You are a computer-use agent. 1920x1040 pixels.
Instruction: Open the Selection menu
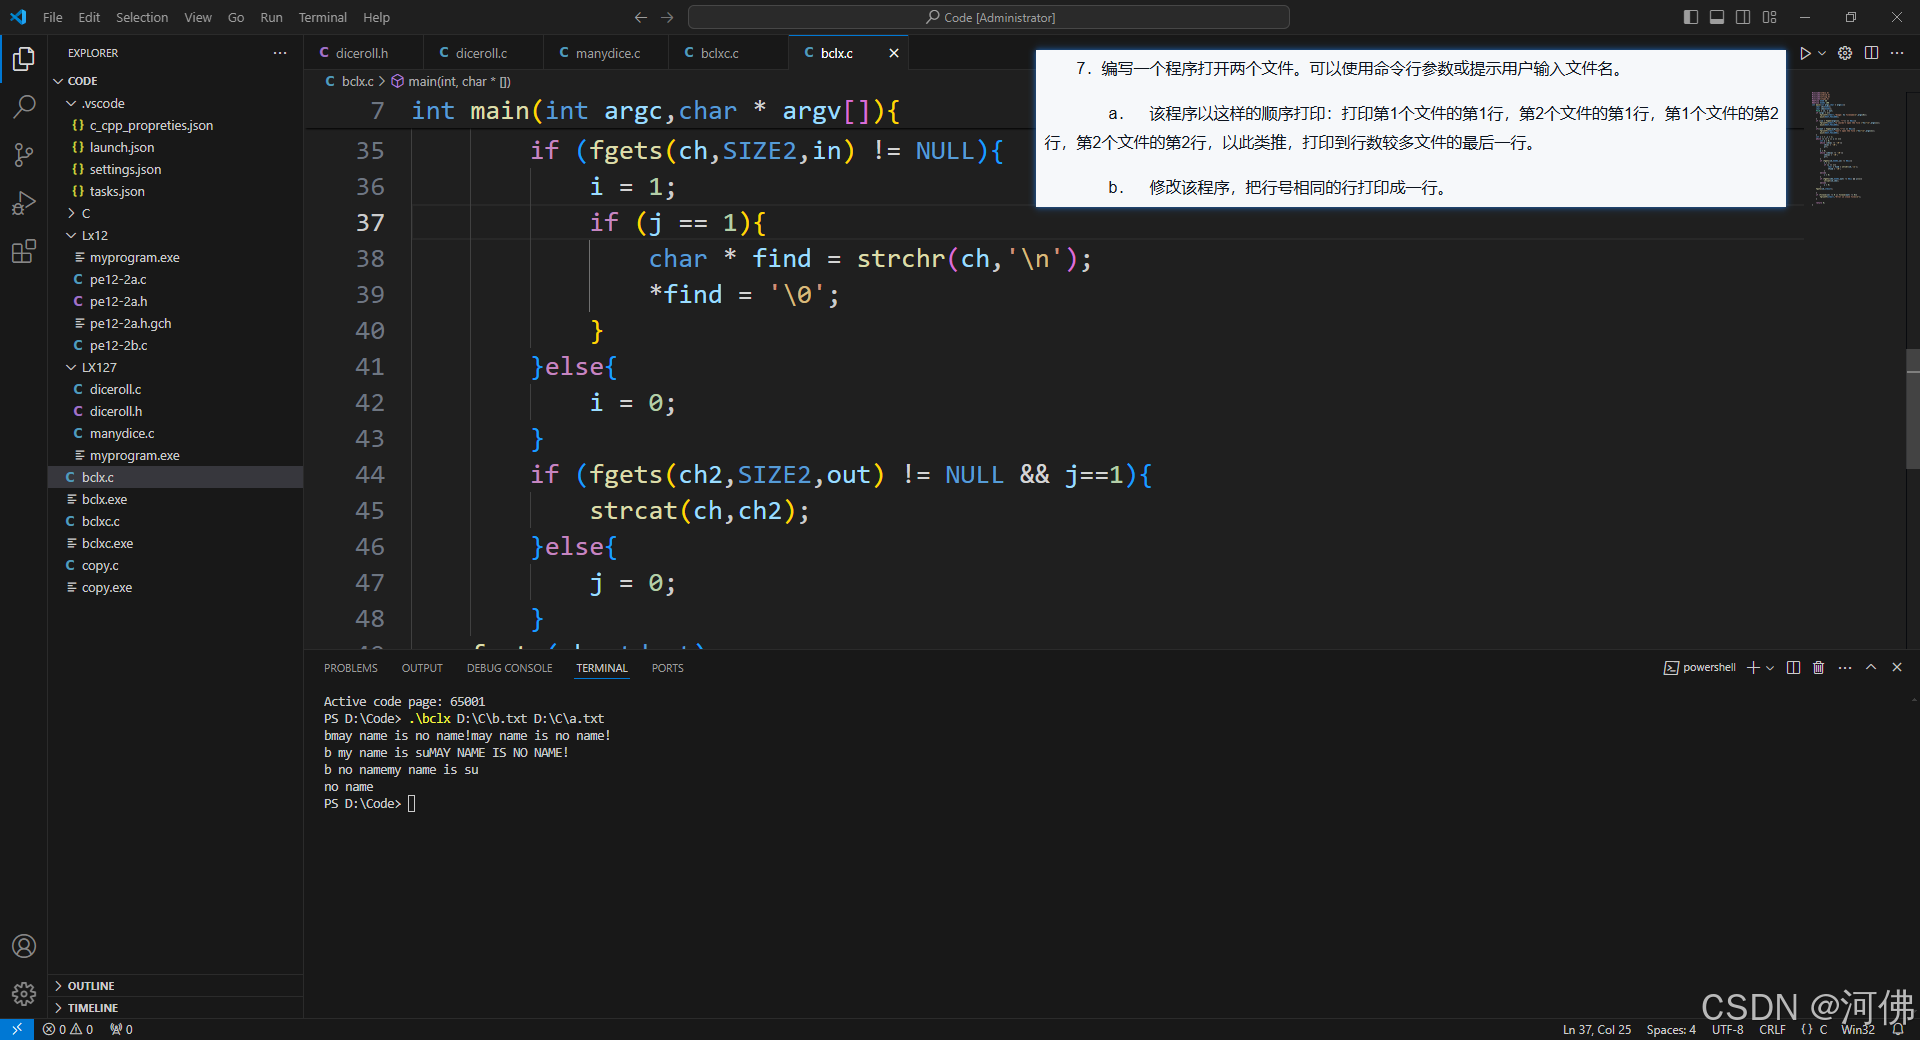pyautogui.click(x=142, y=17)
